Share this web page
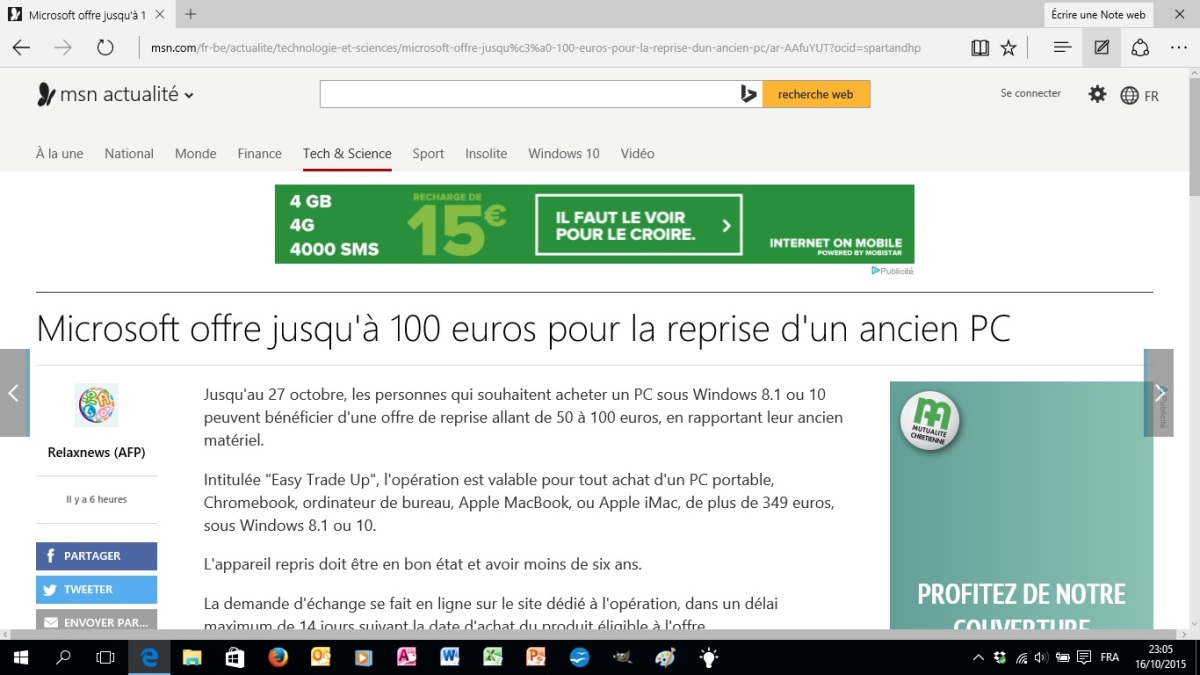Screen dimensions: 1200x675 tap(1140, 47)
